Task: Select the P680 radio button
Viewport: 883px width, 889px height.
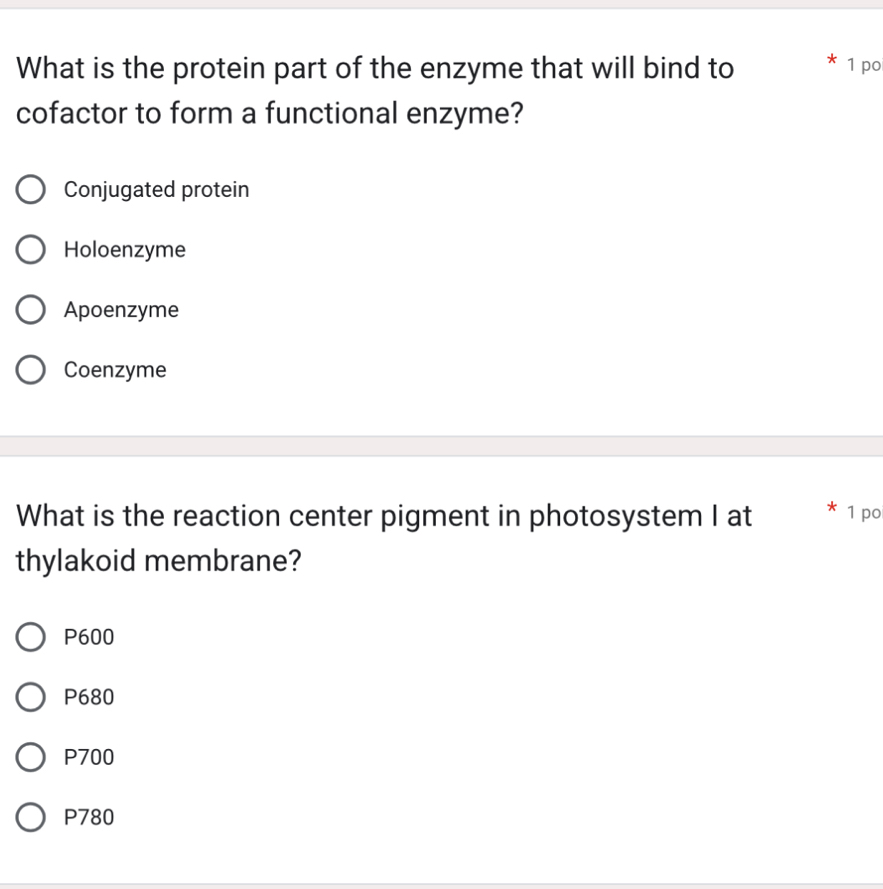Action: 30,697
